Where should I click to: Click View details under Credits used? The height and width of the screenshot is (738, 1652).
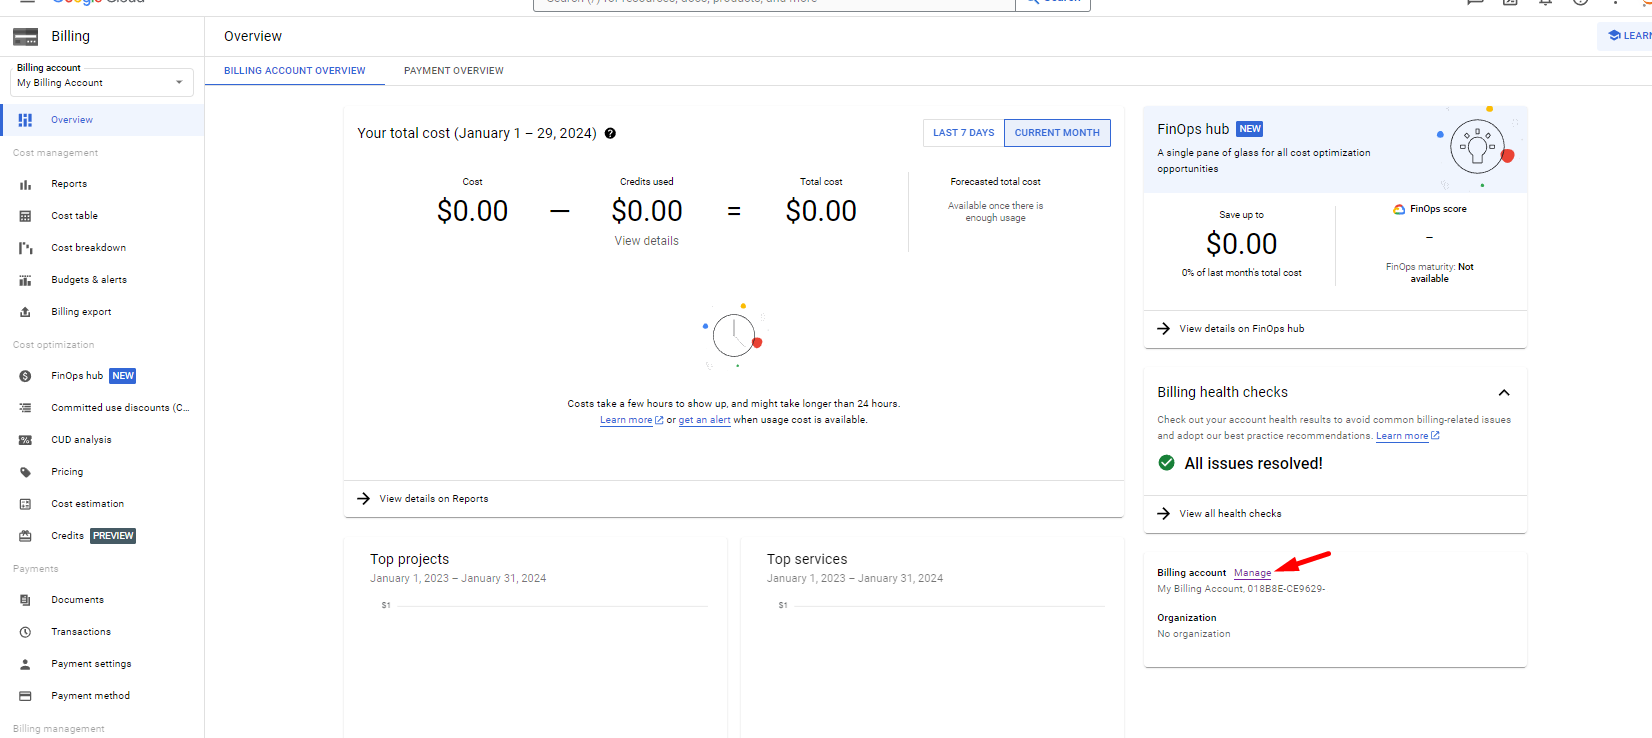tap(647, 241)
